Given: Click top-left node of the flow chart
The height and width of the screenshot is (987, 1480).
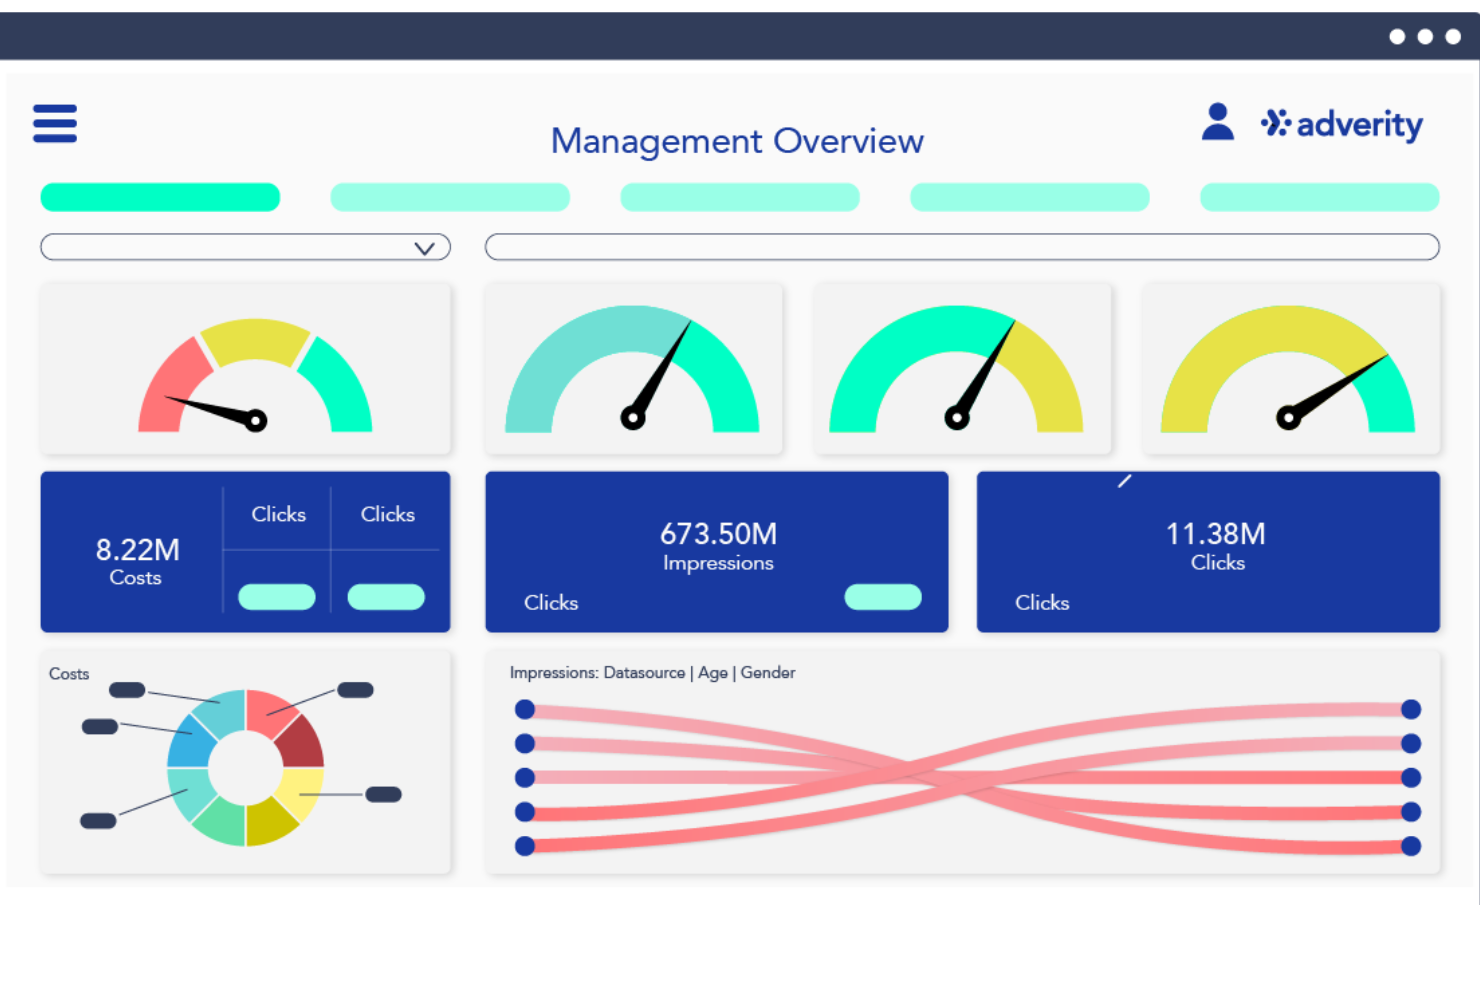Looking at the screenshot, I should click(x=525, y=710).
